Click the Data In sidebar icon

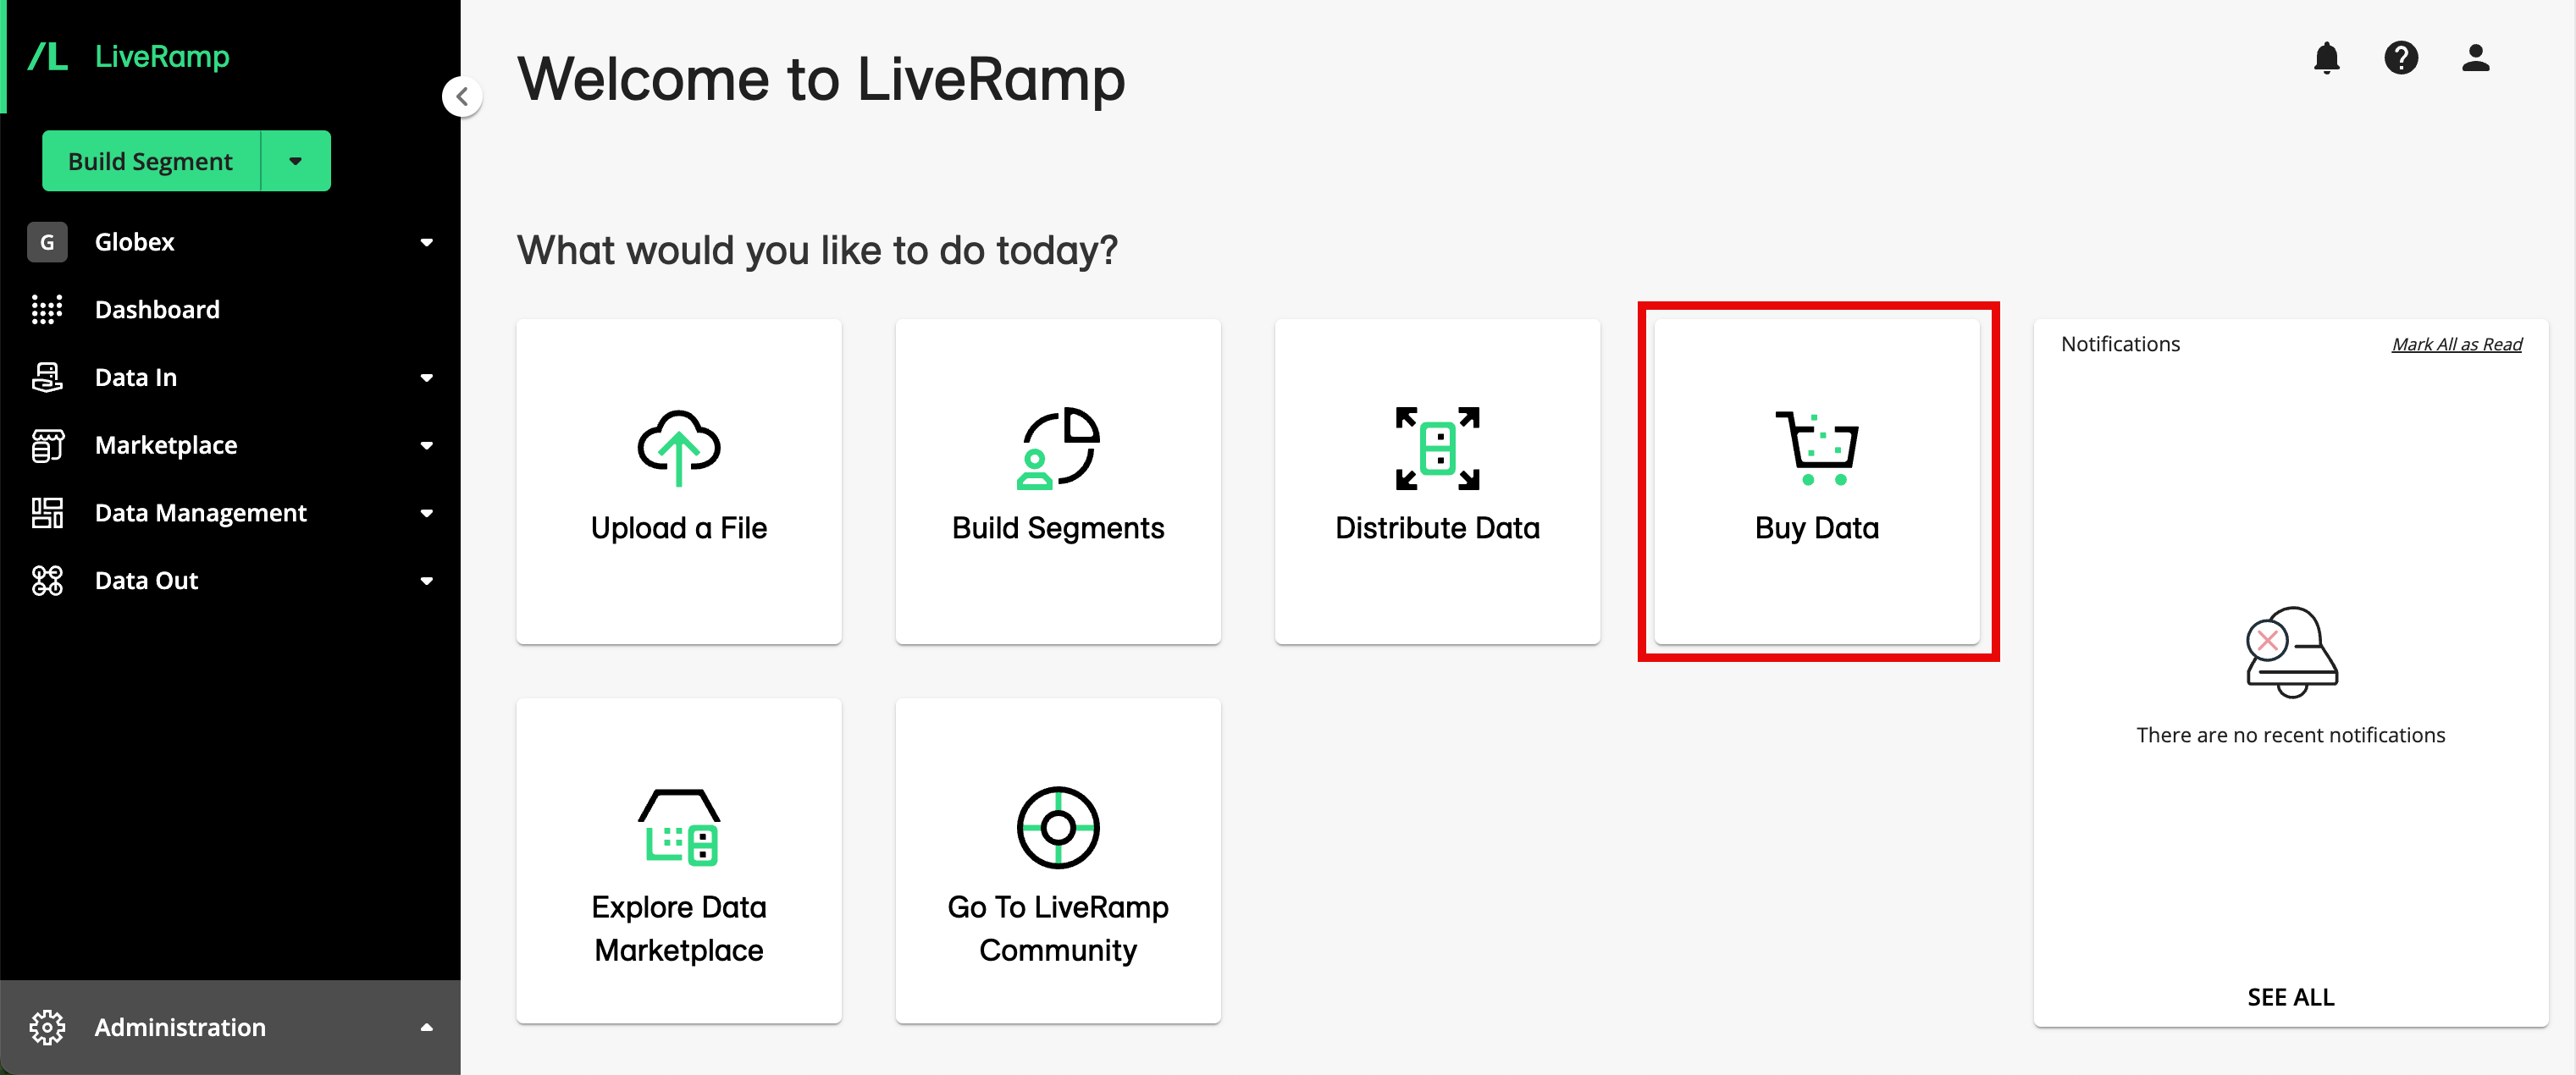click(47, 377)
